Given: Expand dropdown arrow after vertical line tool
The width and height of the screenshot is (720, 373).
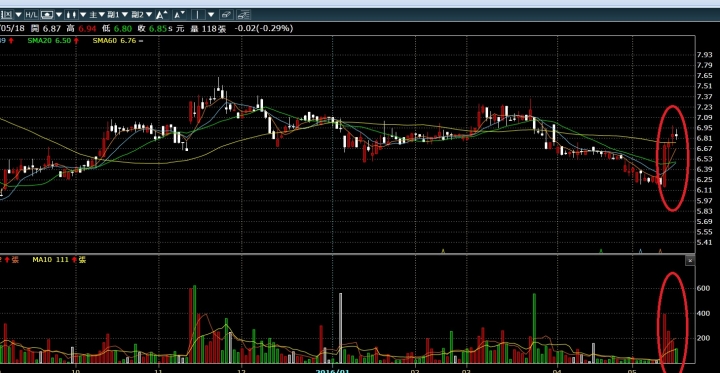Looking at the screenshot, I should click(211, 15).
